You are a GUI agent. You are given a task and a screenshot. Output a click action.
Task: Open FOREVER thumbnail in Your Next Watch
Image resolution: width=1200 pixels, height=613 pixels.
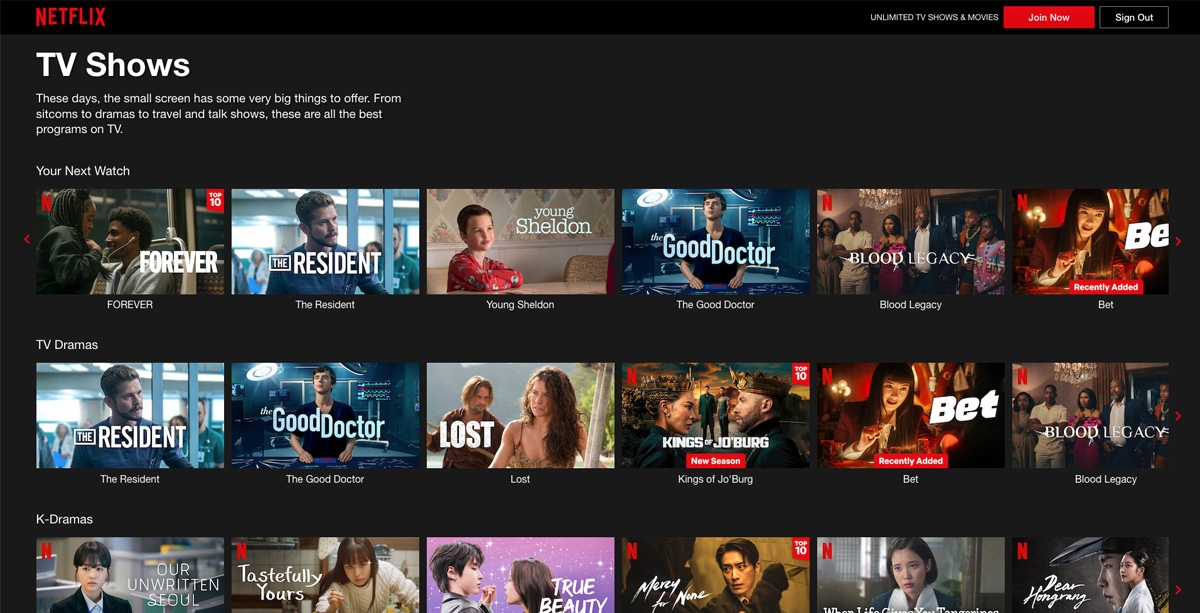130,241
